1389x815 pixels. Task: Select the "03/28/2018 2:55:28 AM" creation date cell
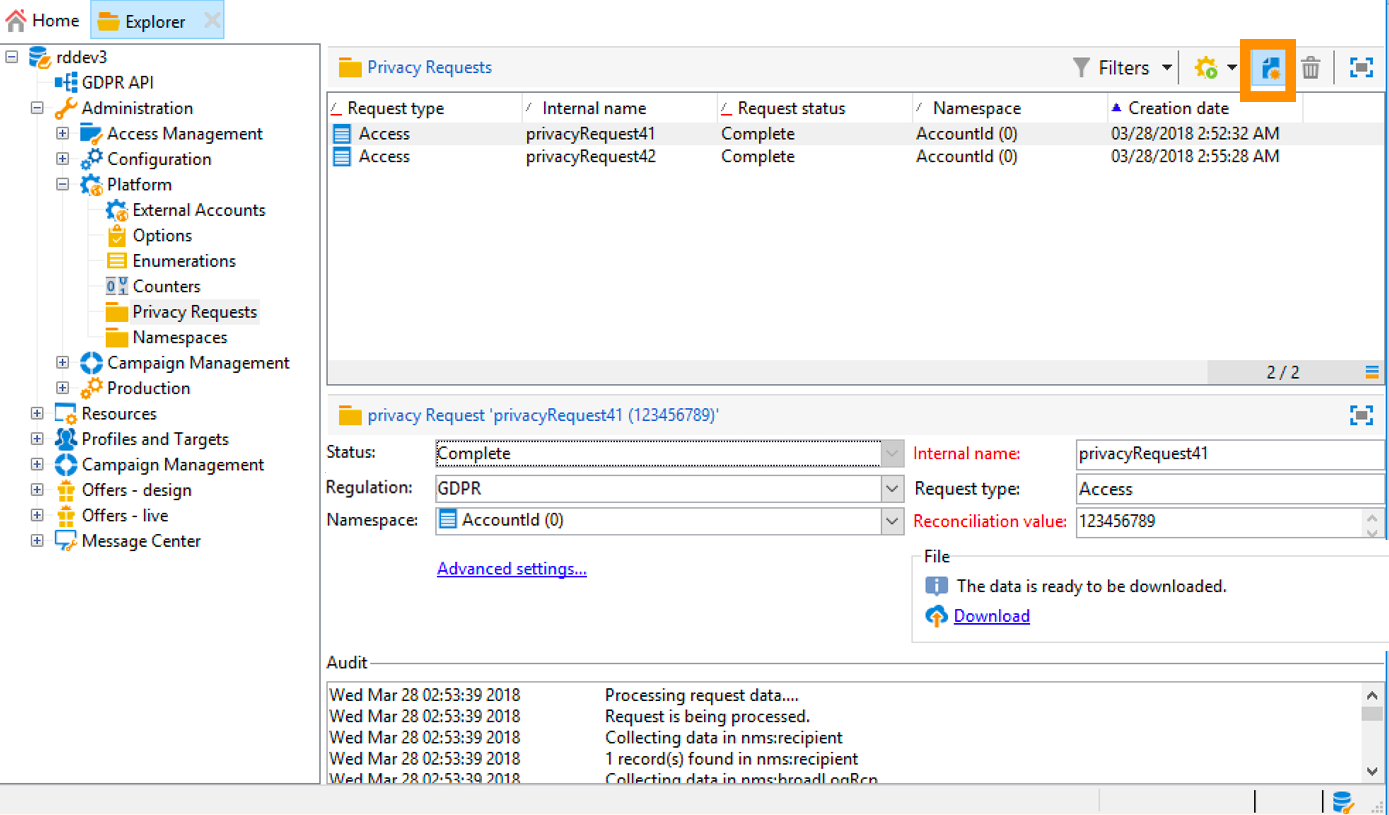1195,157
